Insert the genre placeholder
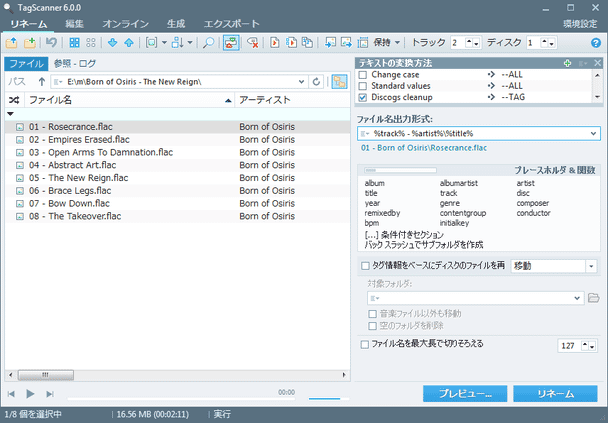 click(449, 203)
